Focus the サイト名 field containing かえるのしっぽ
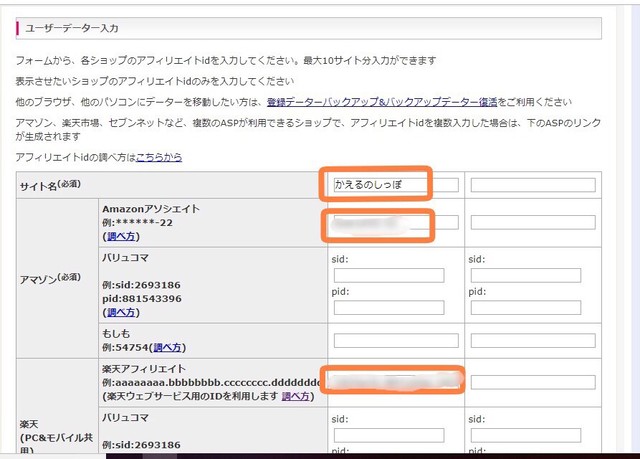Screen dimensions: 640x459 pyautogui.click(x=396, y=185)
